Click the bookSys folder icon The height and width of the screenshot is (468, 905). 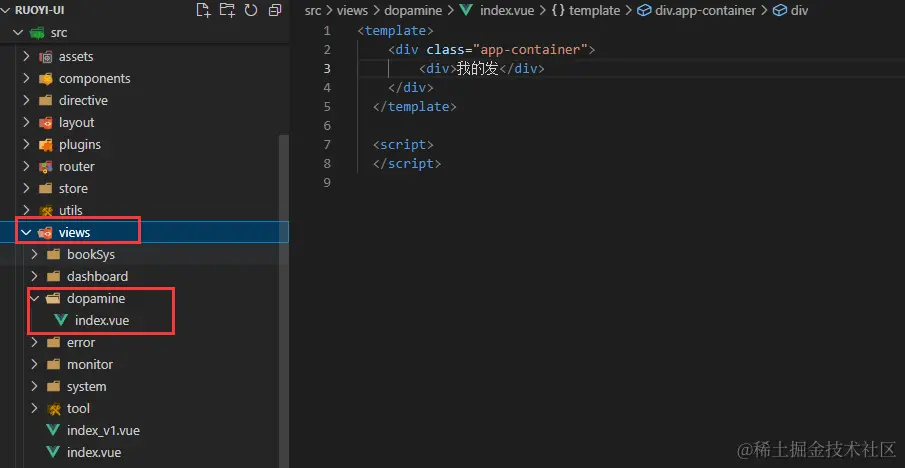click(54, 254)
